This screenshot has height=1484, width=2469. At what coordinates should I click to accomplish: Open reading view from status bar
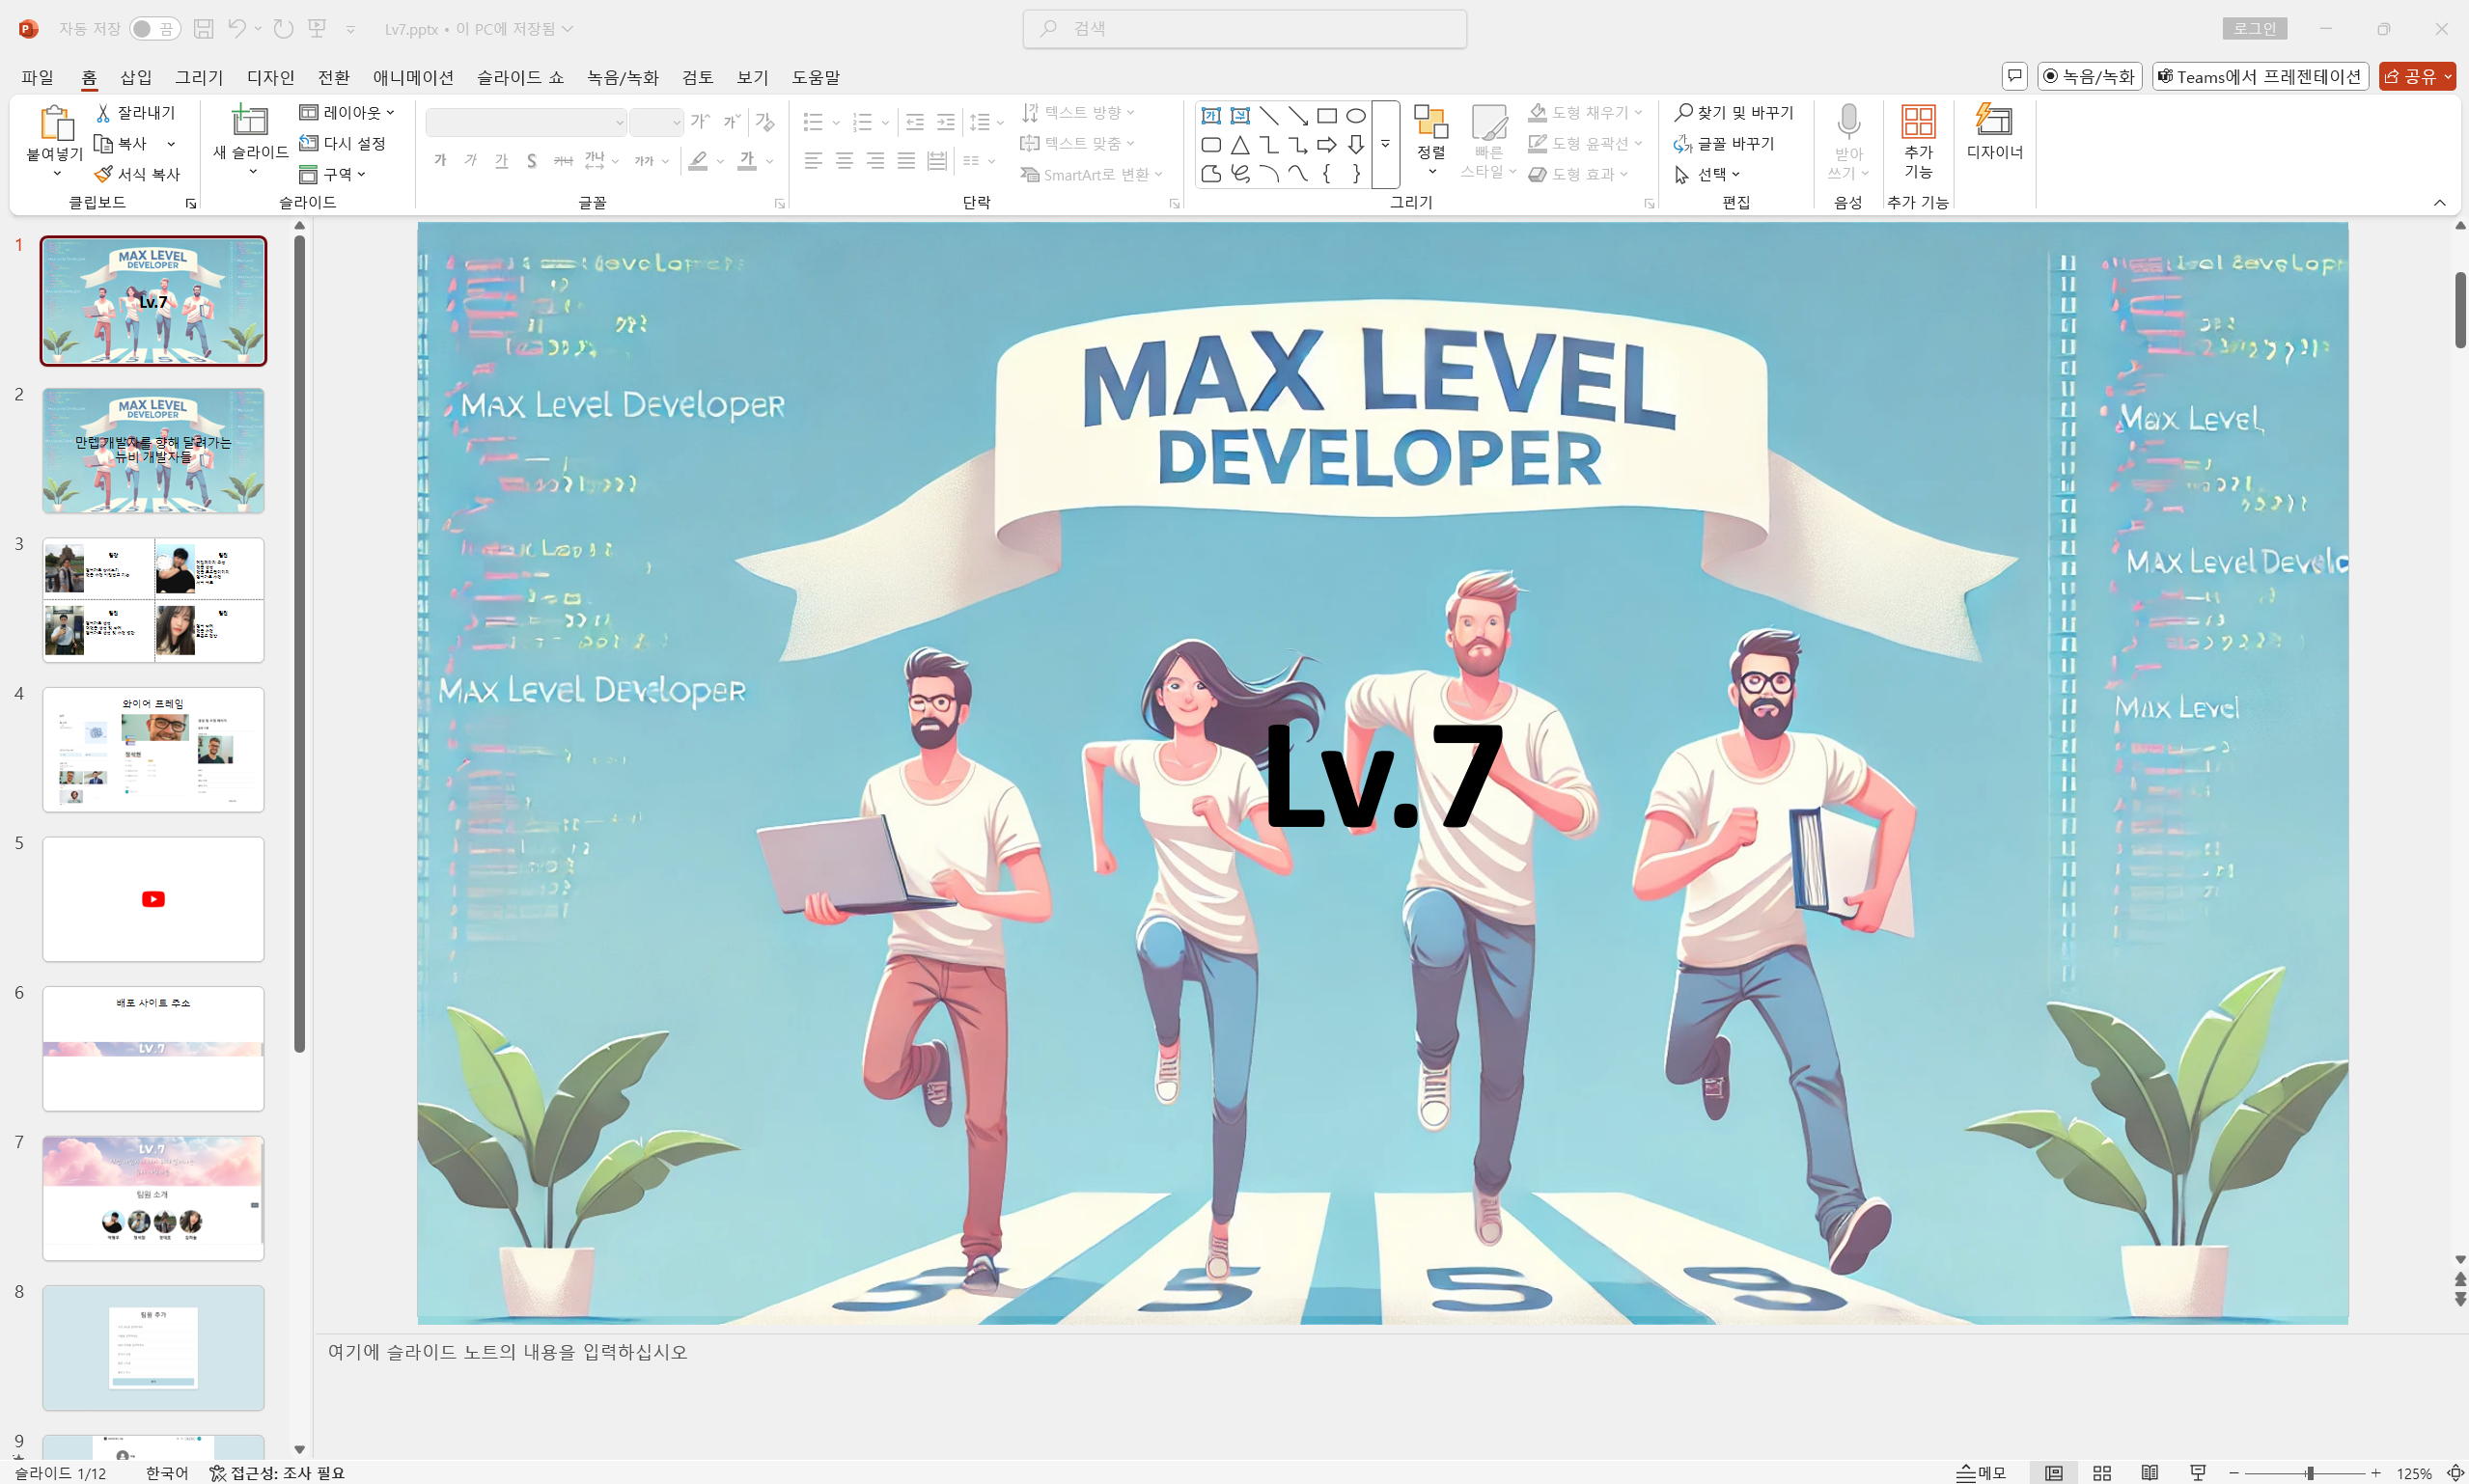coord(2149,1472)
